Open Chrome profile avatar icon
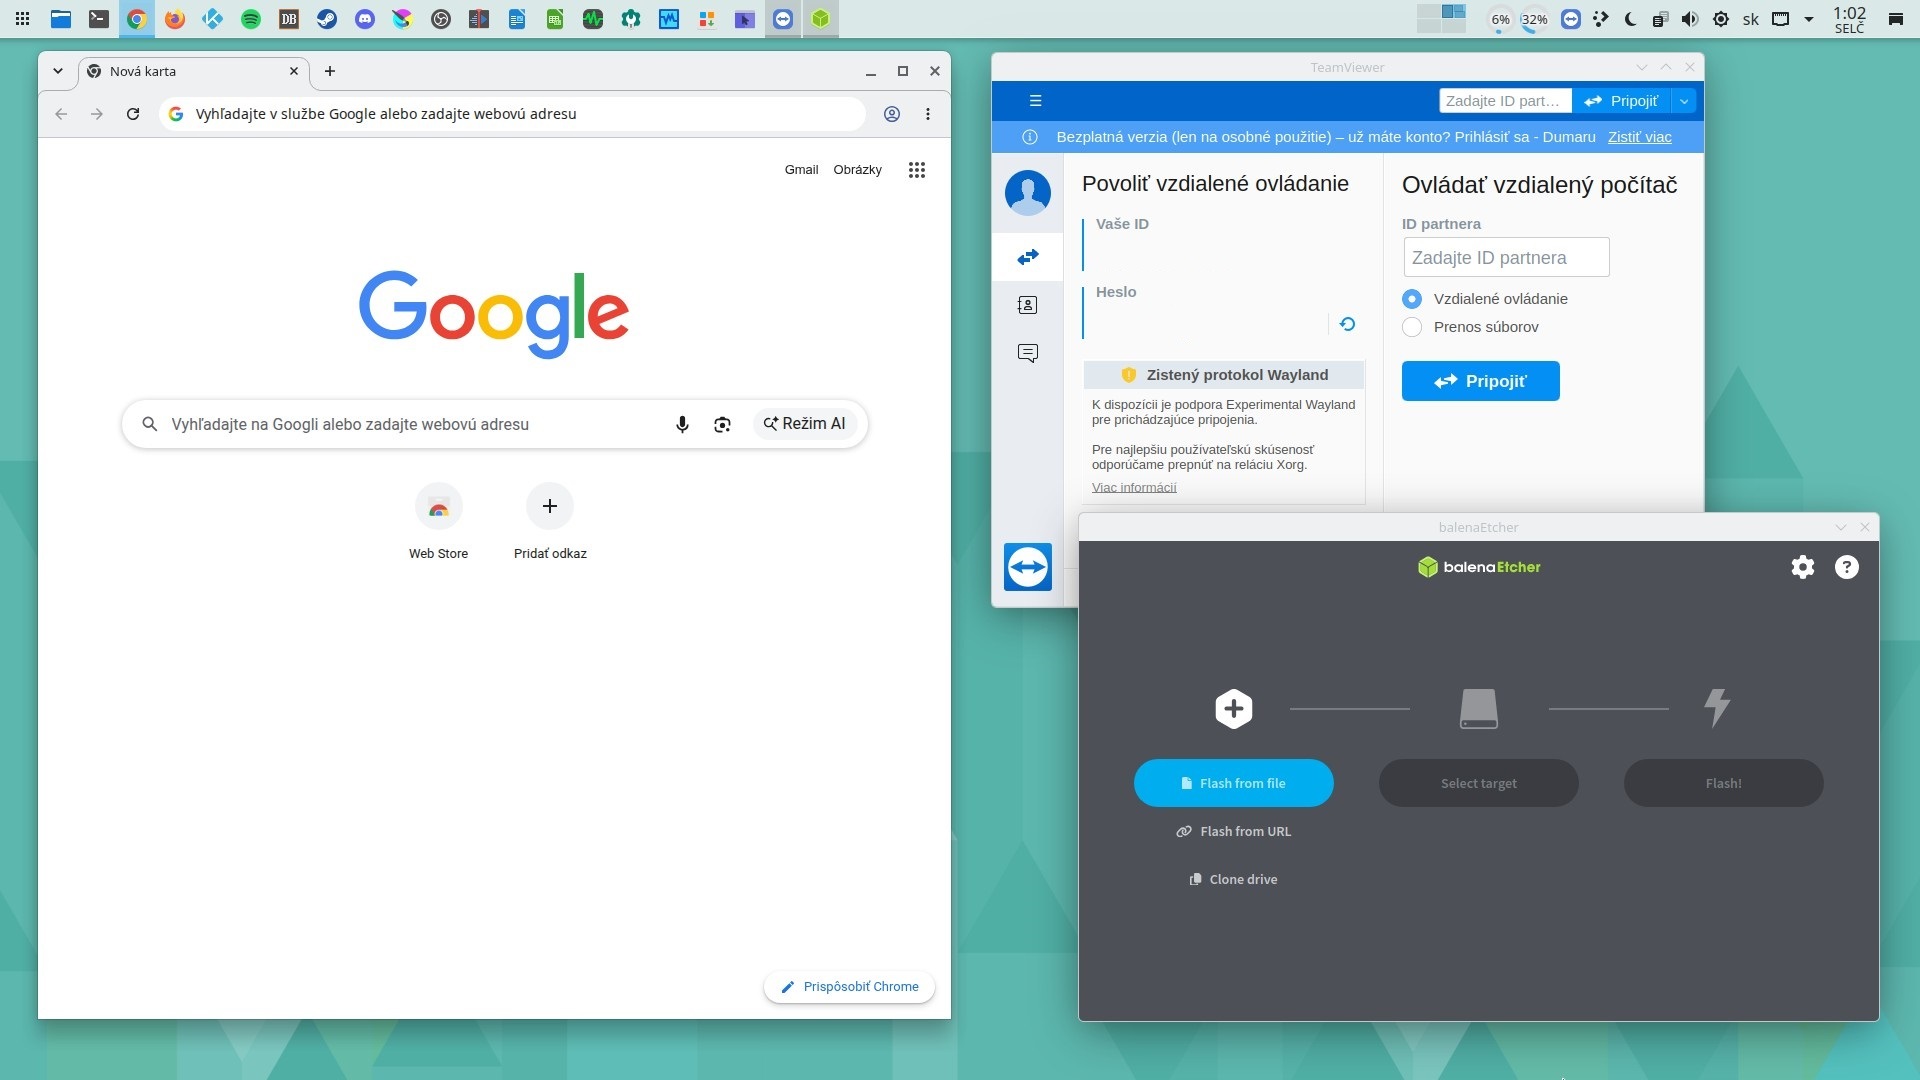 pos(891,114)
